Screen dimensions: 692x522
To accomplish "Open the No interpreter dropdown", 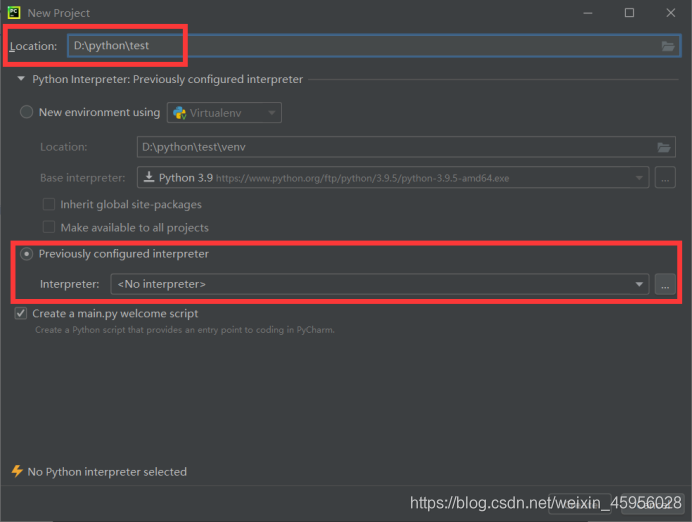I will [380, 284].
